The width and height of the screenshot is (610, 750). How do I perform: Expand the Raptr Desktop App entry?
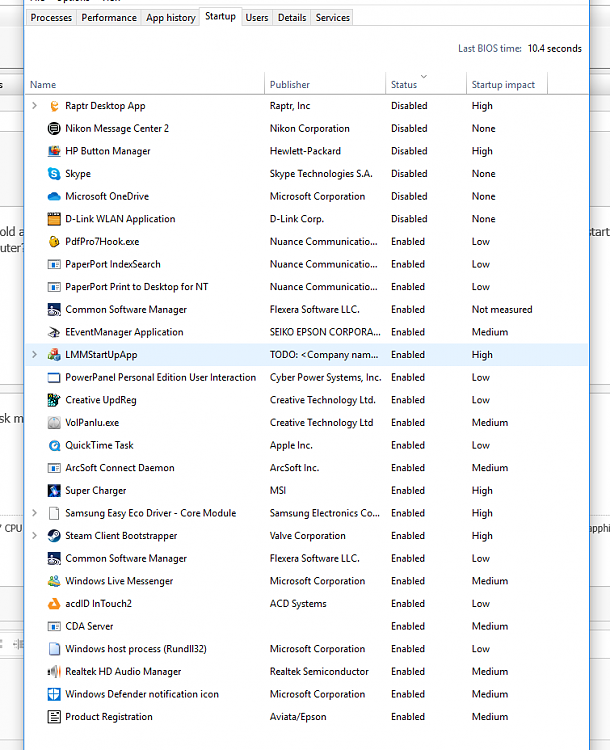click(34, 106)
